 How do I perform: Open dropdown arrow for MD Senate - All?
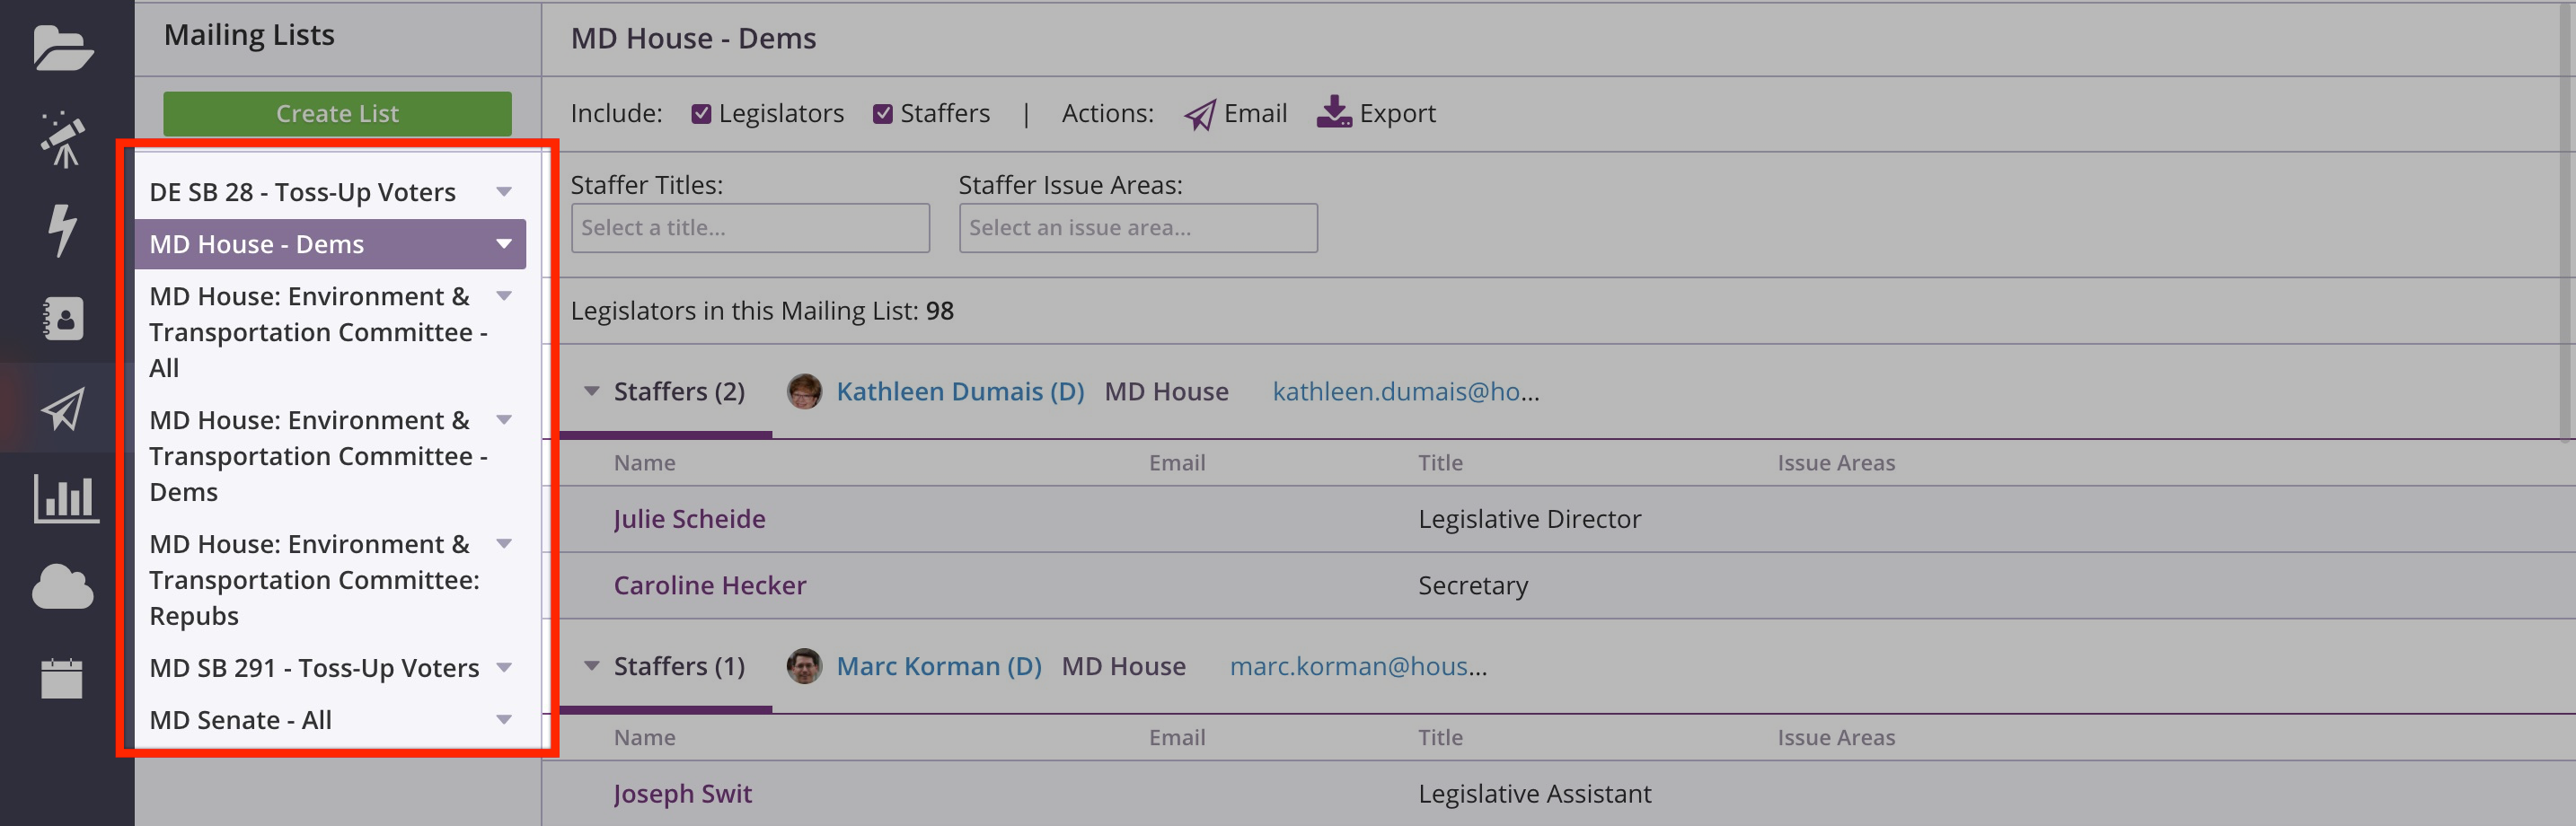tap(504, 720)
